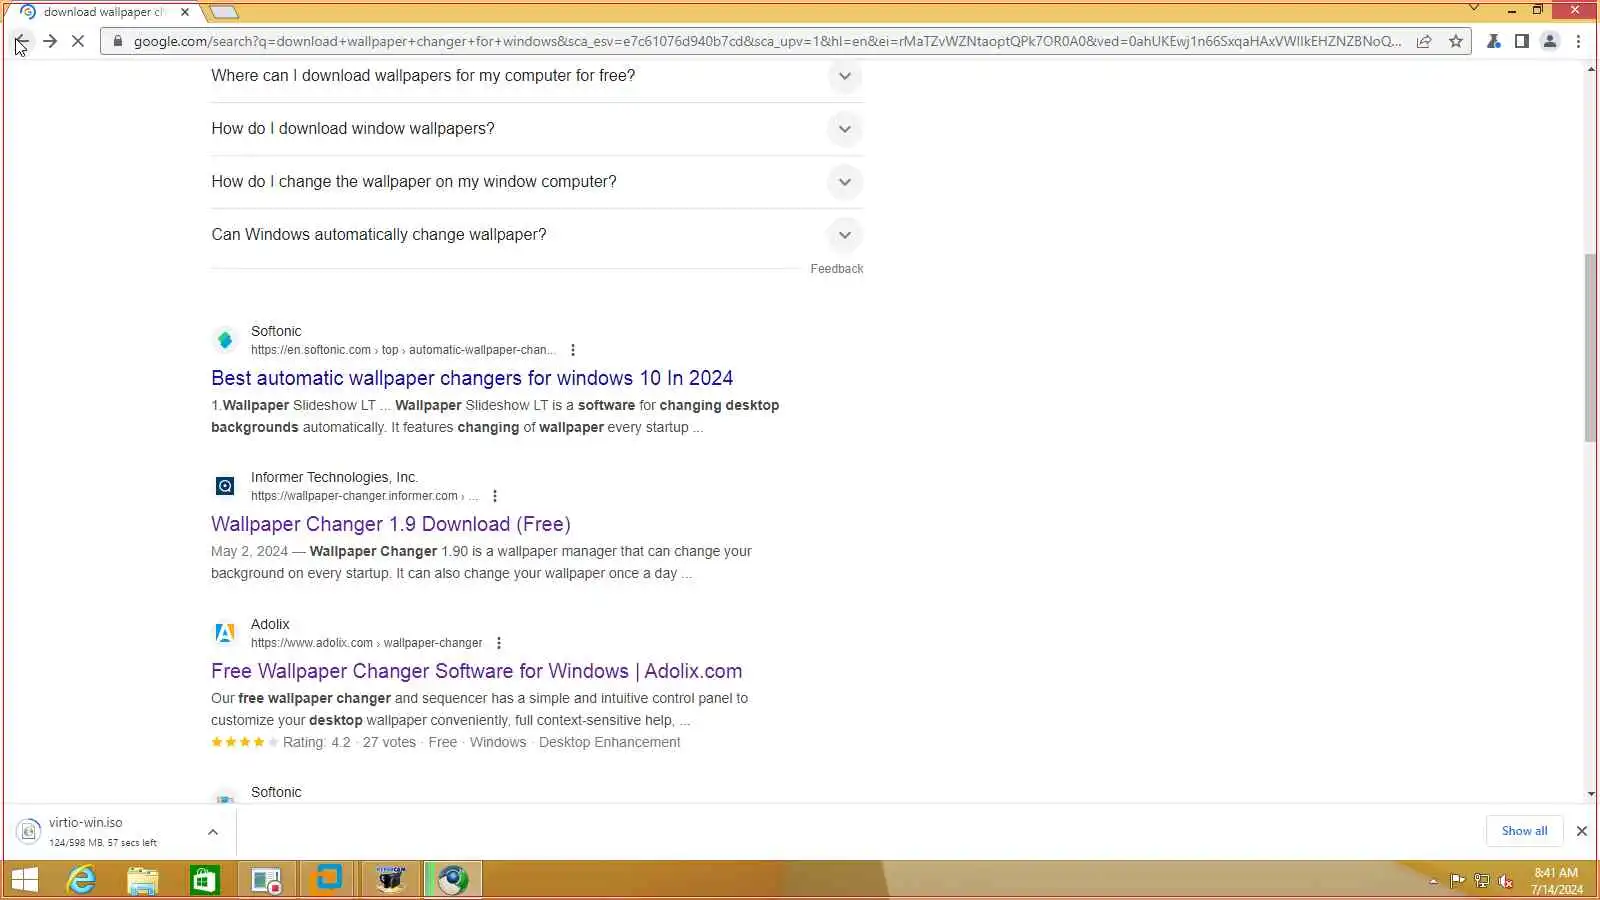Open more options for Informer Technologies result
This screenshot has width=1600, height=900.
click(x=494, y=496)
